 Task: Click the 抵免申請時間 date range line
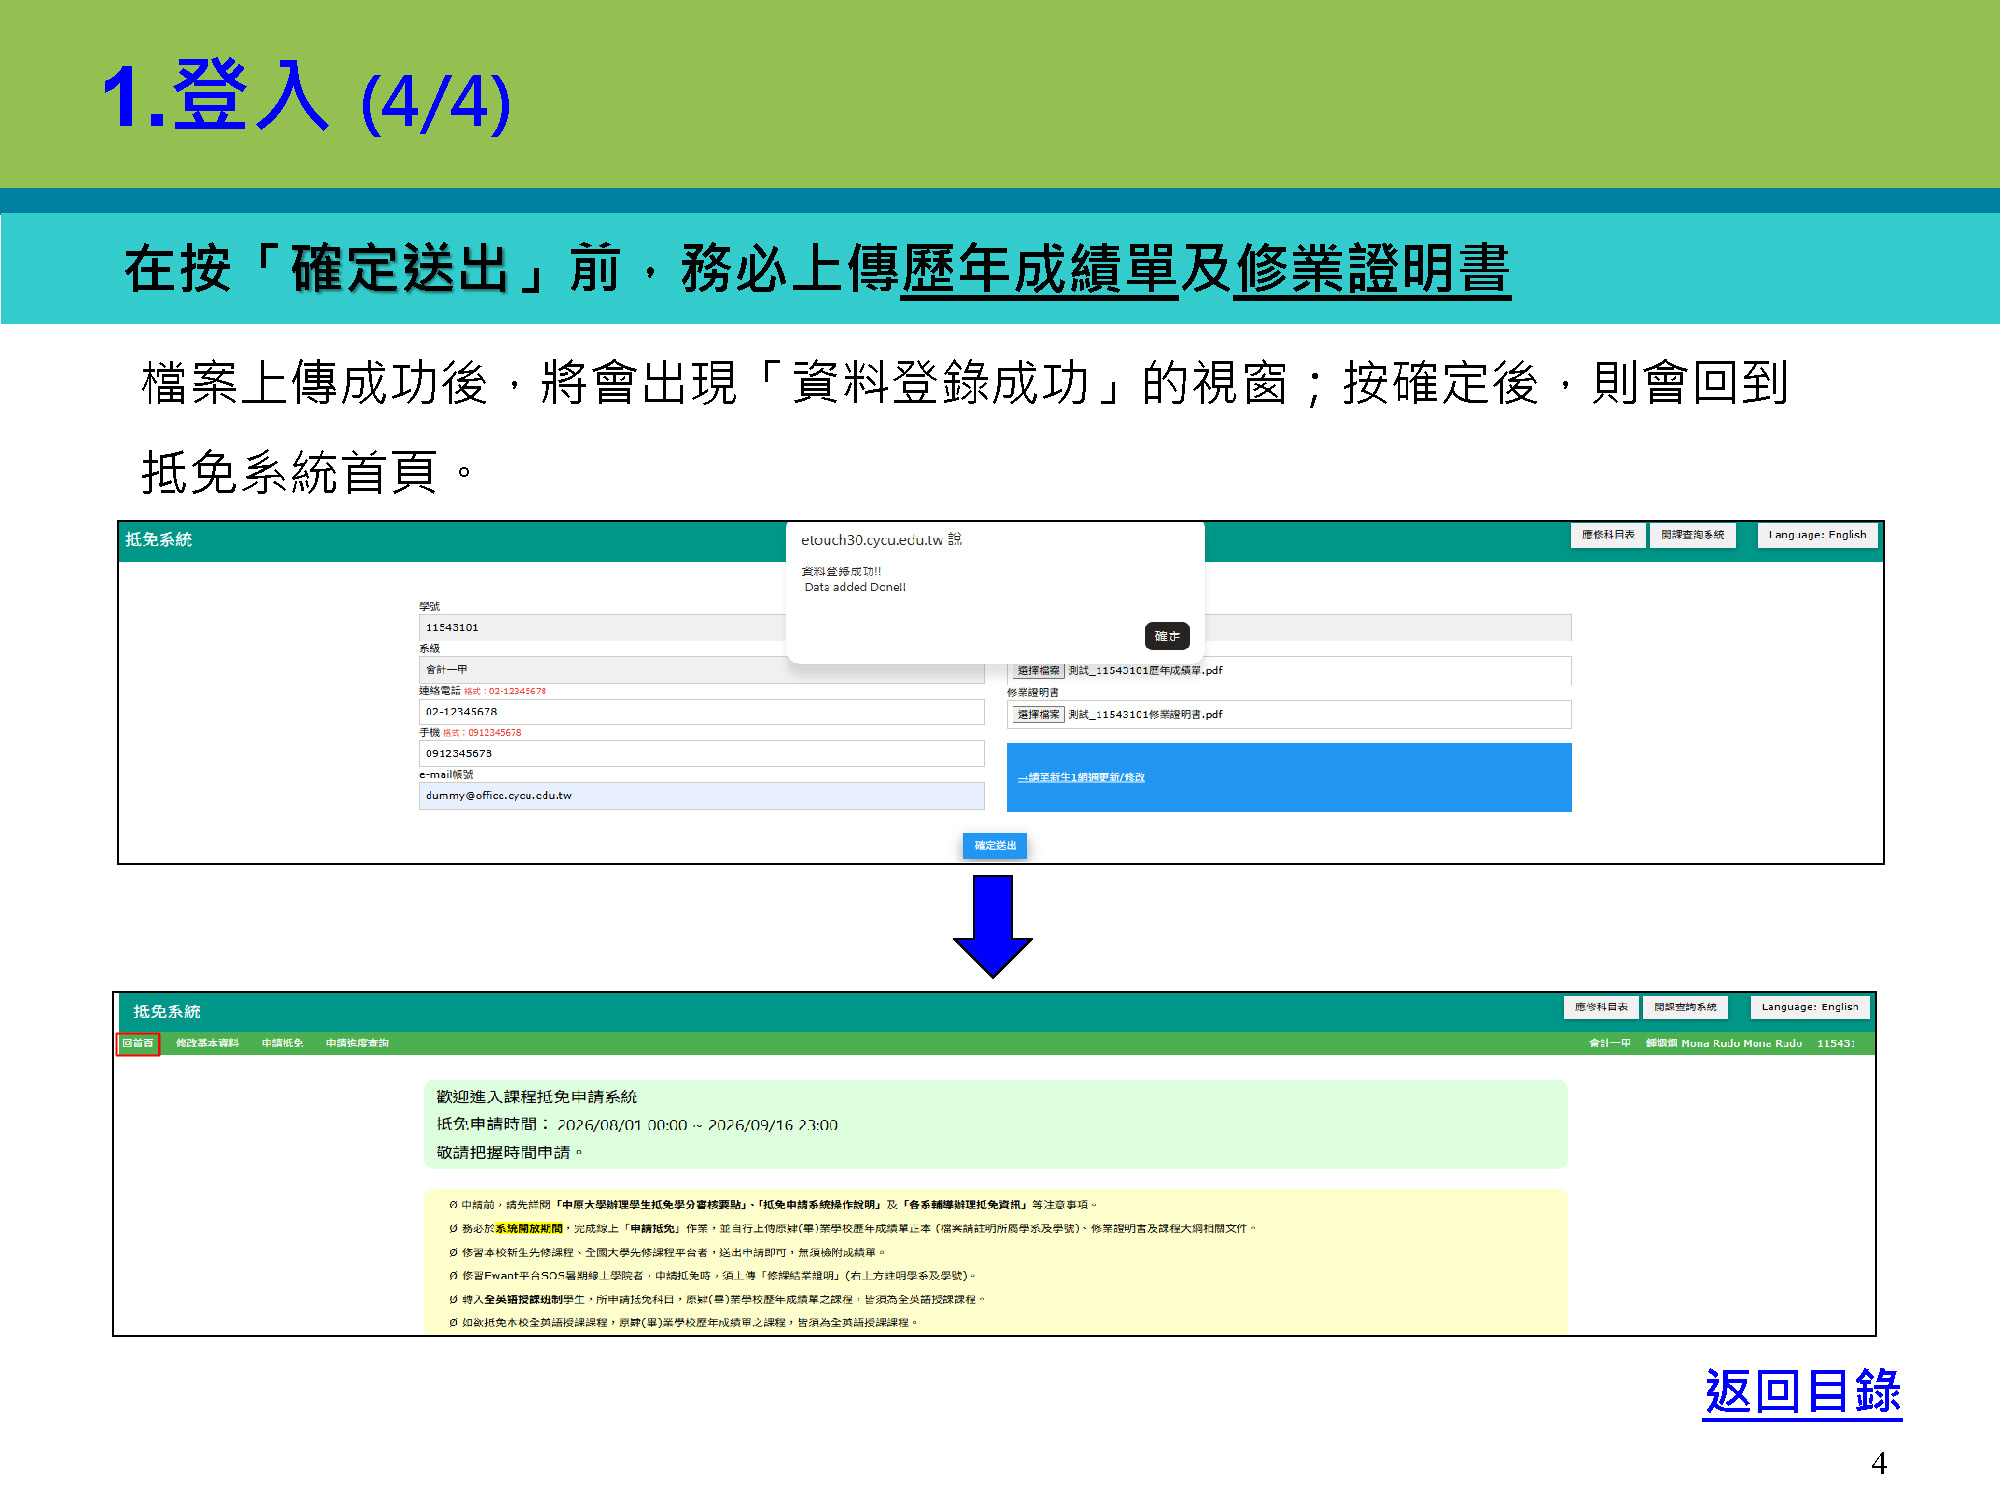[x=637, y=1125]
